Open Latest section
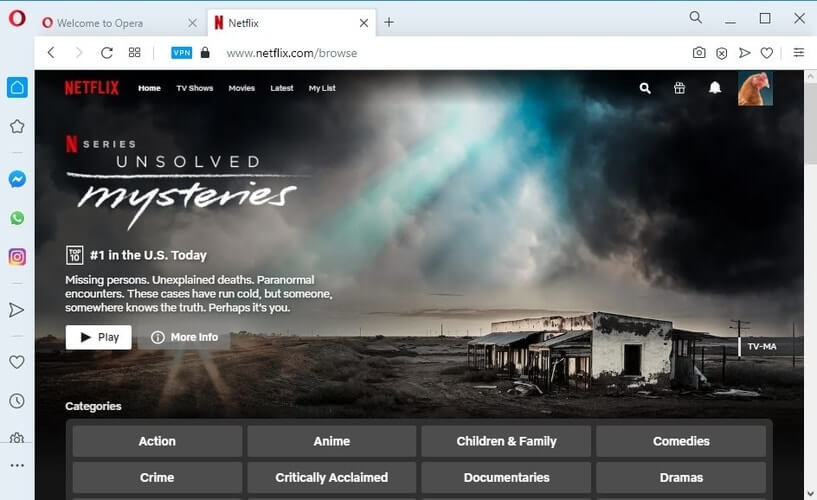This screenshot has height=500, width=817. pyautogui.click(x=281, y=88)
